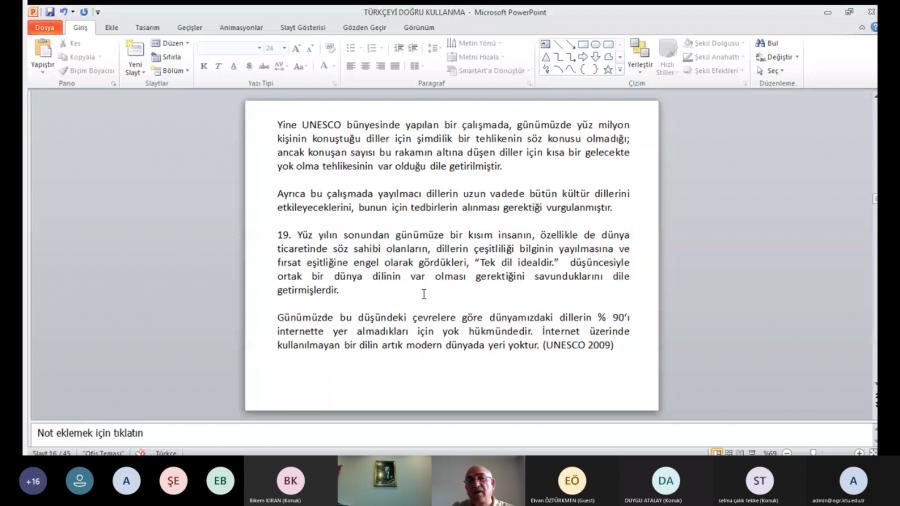Image resolution: width=900 pixels, height=506 pixels.
Task: Click the Save icon in quick access toolbar
Action: tap(49, 12)
